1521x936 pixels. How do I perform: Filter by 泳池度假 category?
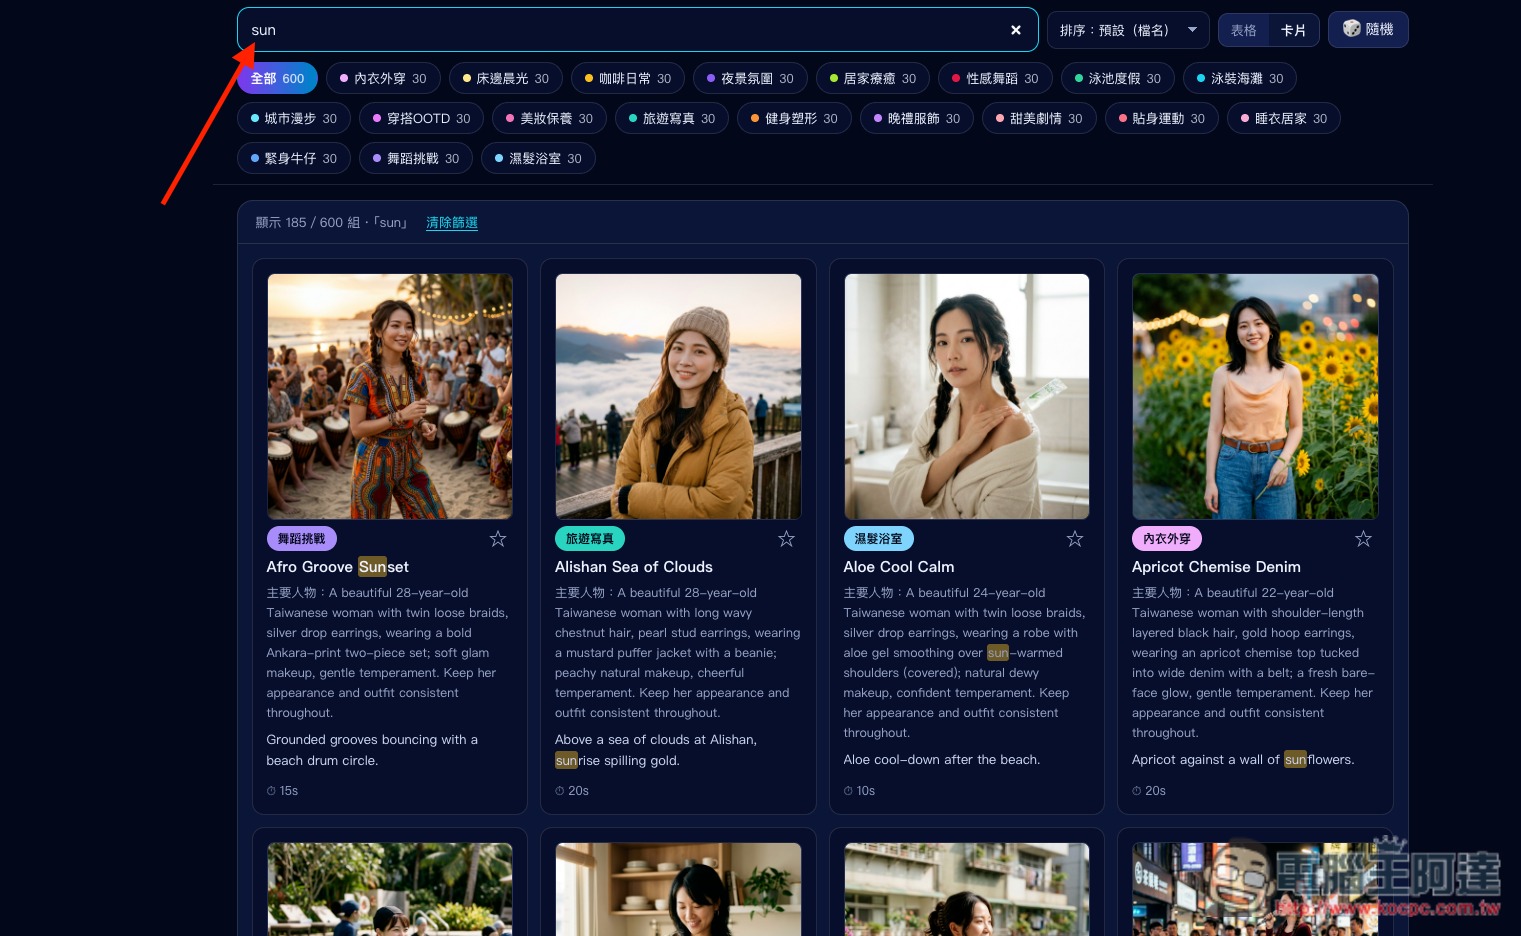[1118, 78]
